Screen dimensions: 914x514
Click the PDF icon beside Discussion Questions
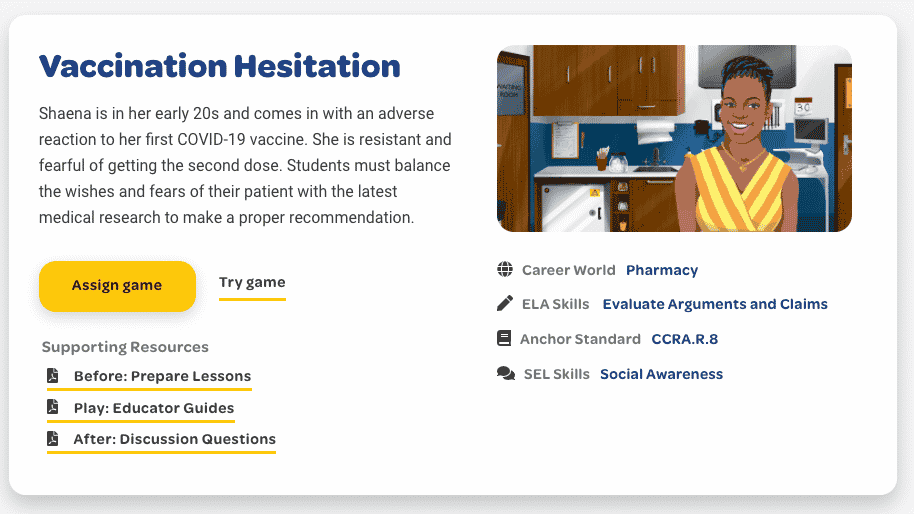[x=52, y=438]
